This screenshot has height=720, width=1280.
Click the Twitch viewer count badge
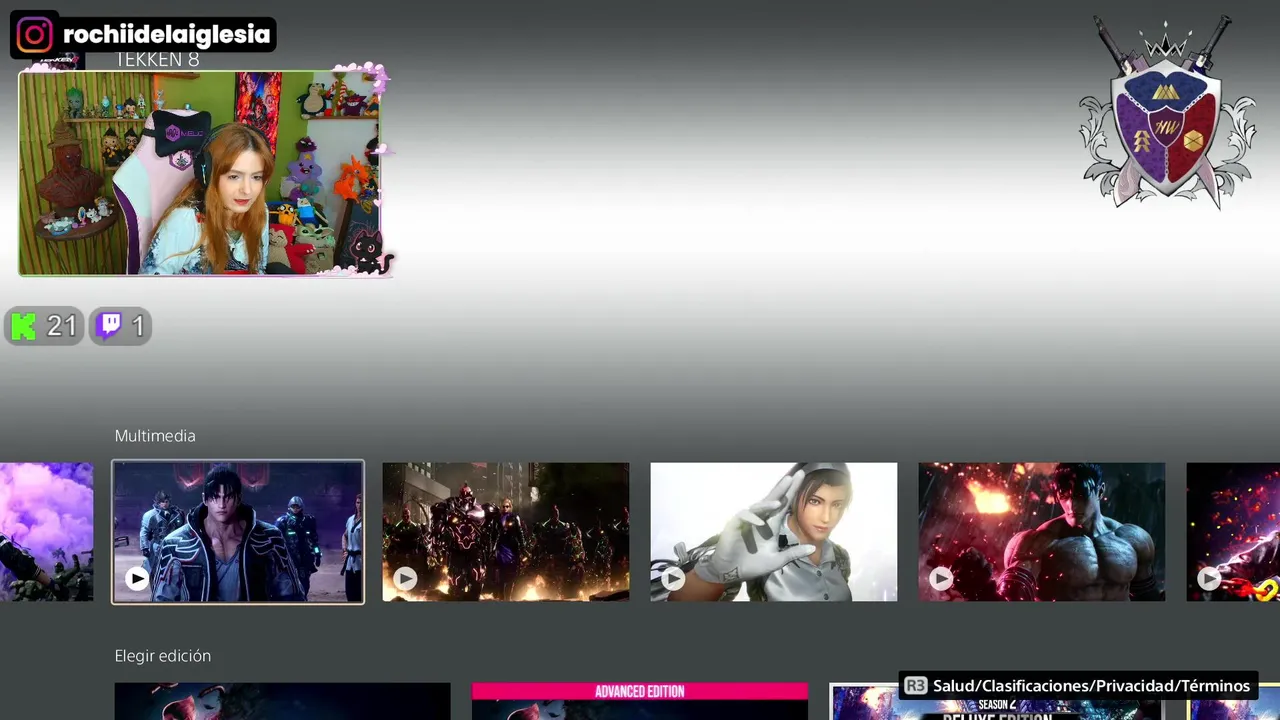pos(121,326)
